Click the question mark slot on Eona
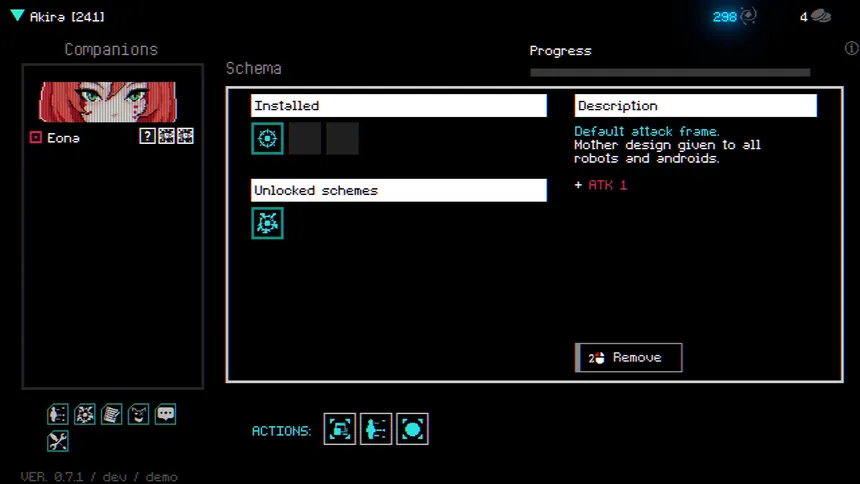The image size is (860, 484). click(147, 136)
